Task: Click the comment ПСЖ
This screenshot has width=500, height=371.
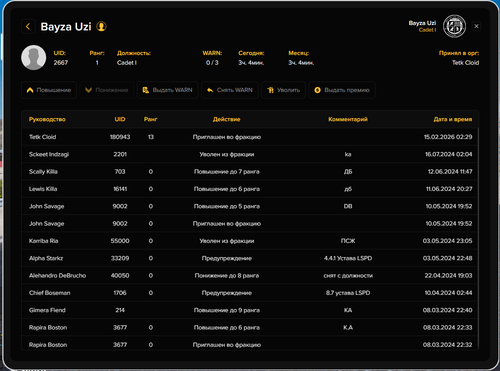Action: click(348, 241)
